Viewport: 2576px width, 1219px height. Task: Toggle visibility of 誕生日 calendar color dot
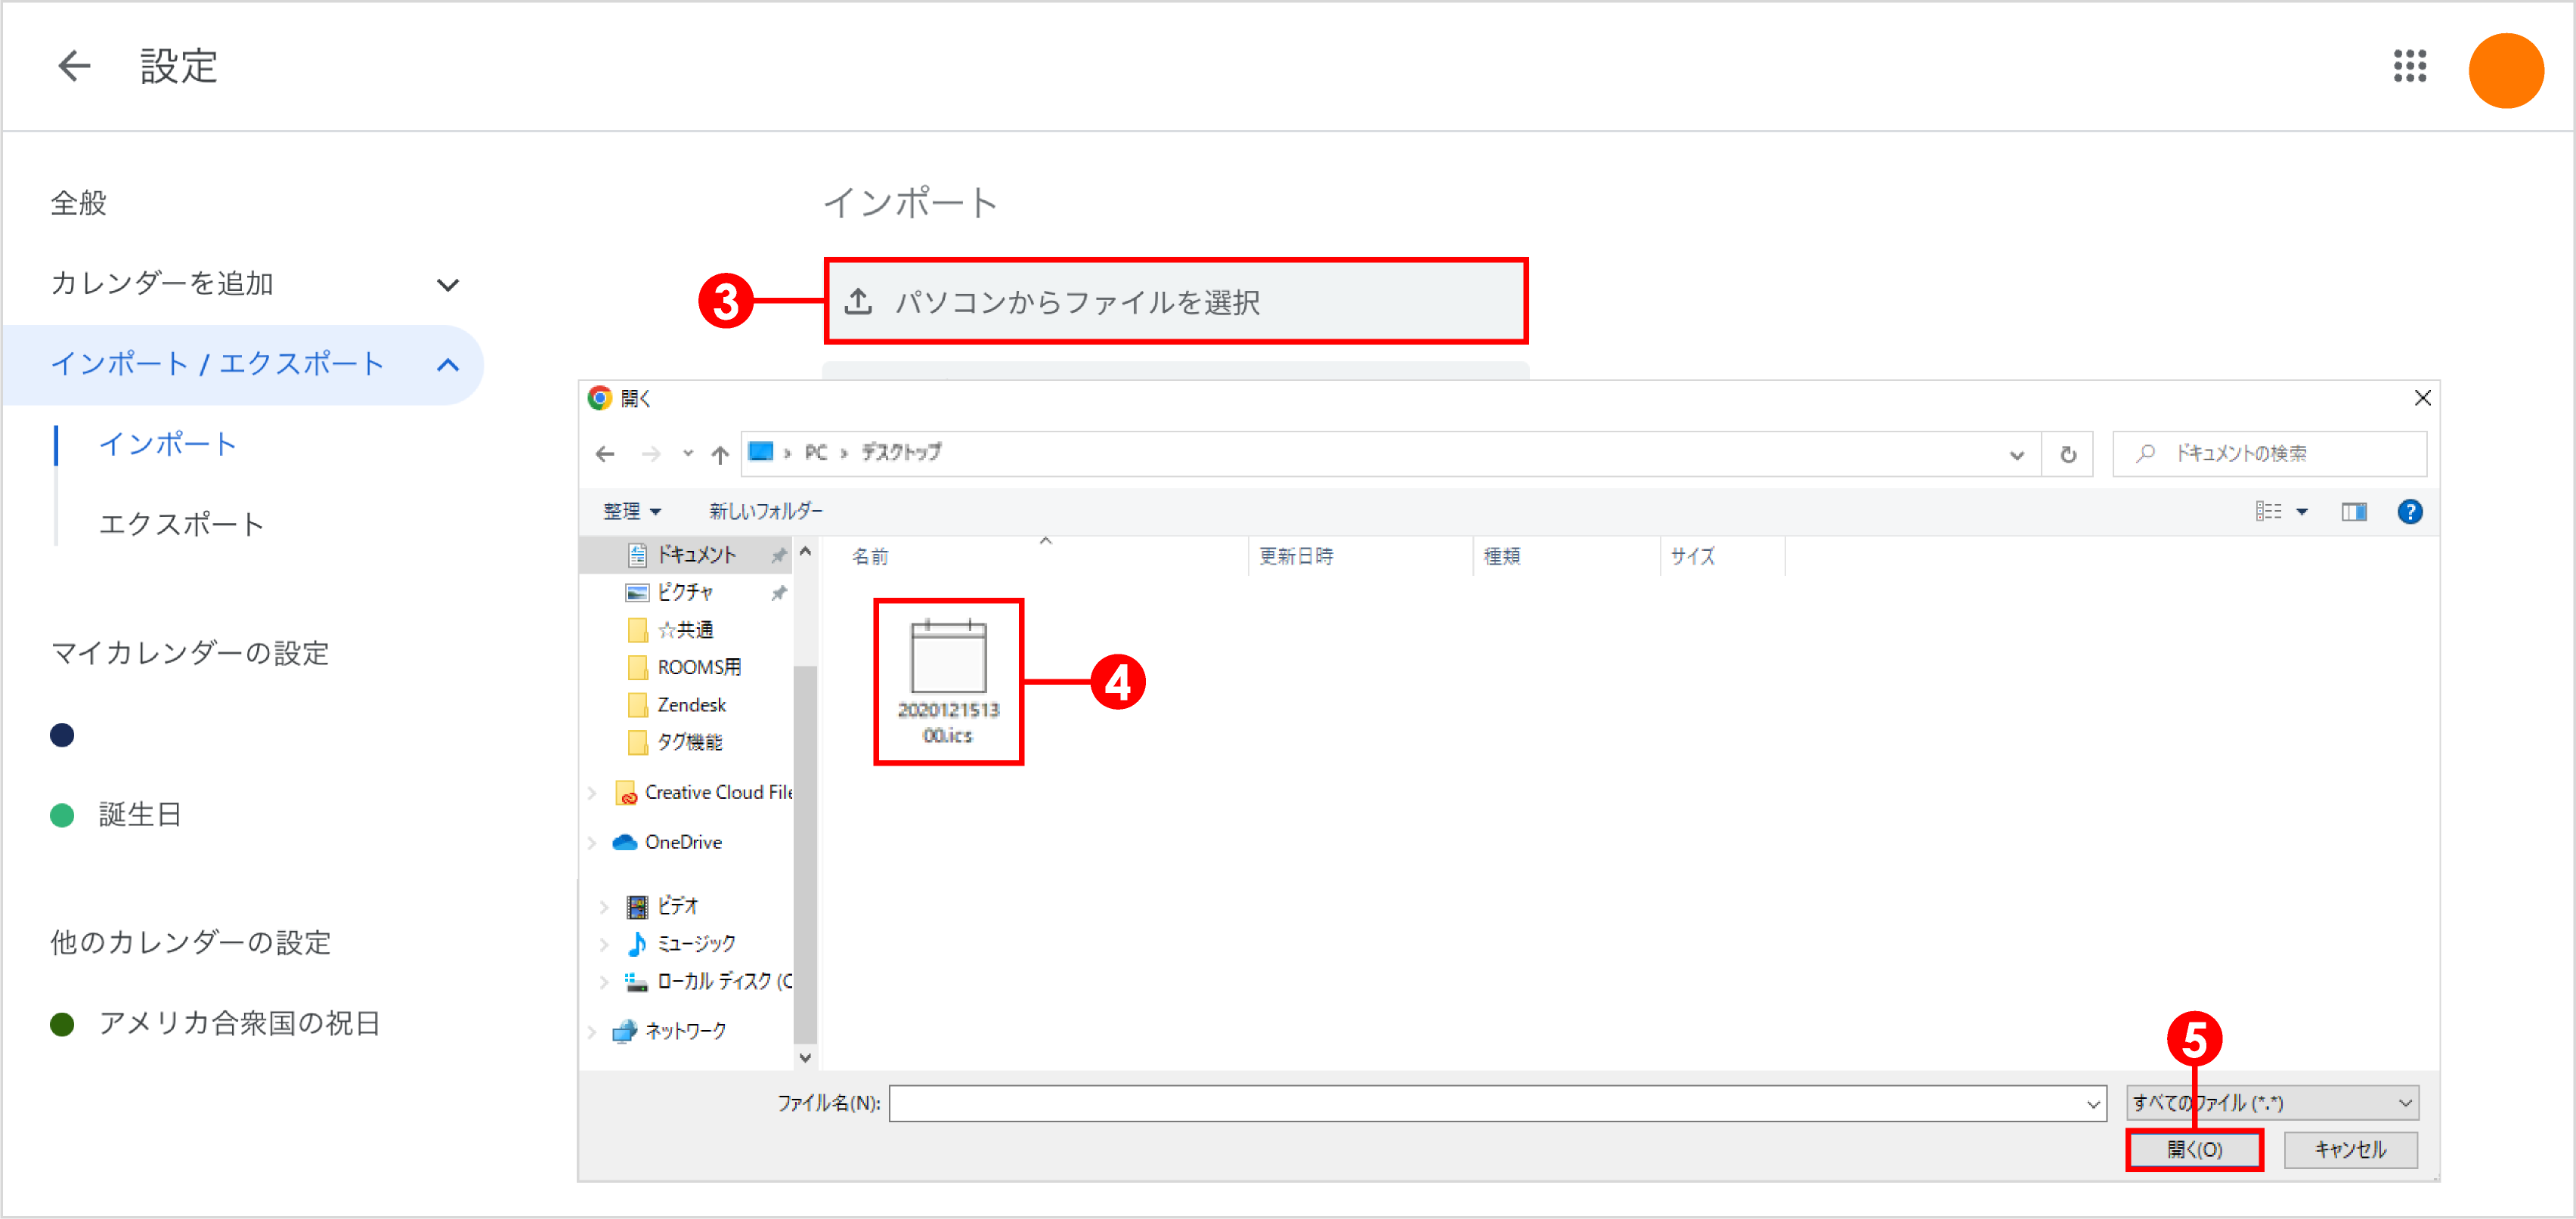(62, 814)
